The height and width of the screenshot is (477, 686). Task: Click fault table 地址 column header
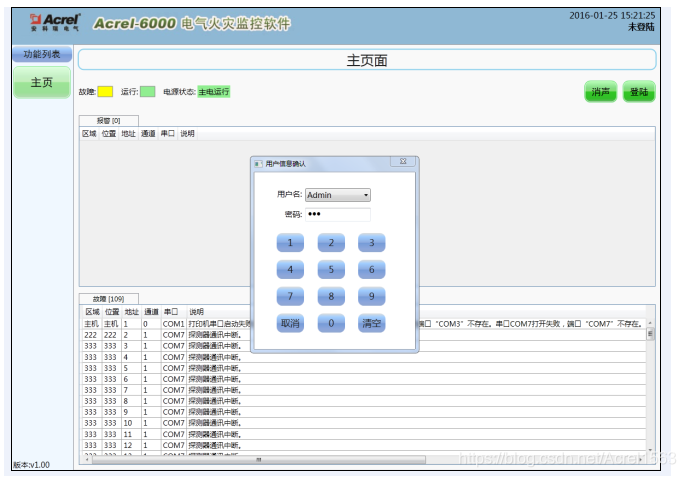[132, 312]
